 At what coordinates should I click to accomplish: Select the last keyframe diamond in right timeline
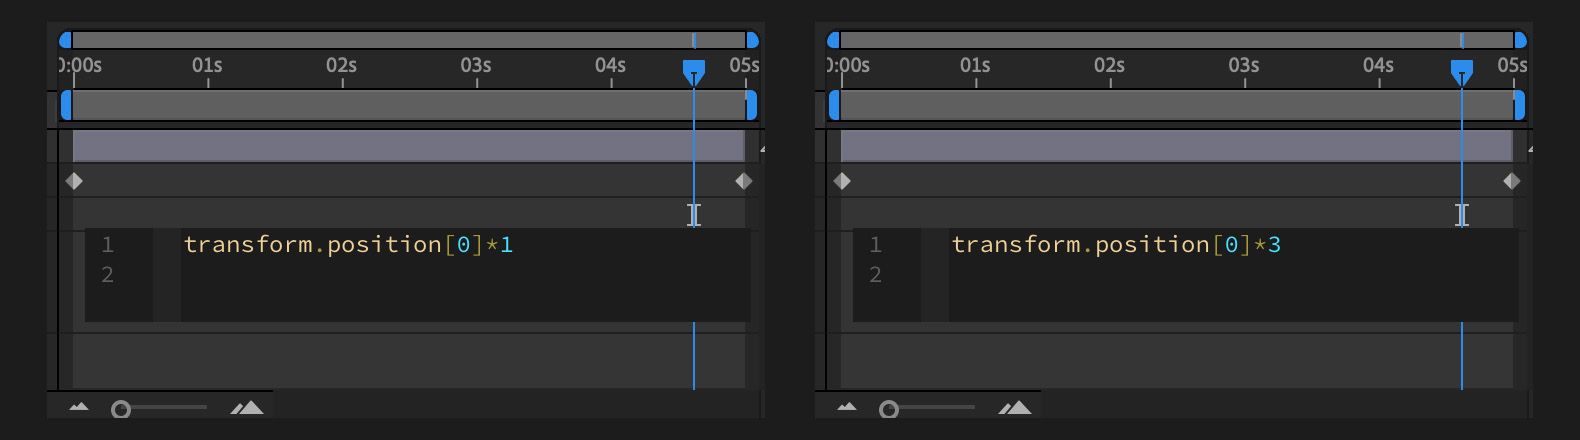(x=1511, y=181)
